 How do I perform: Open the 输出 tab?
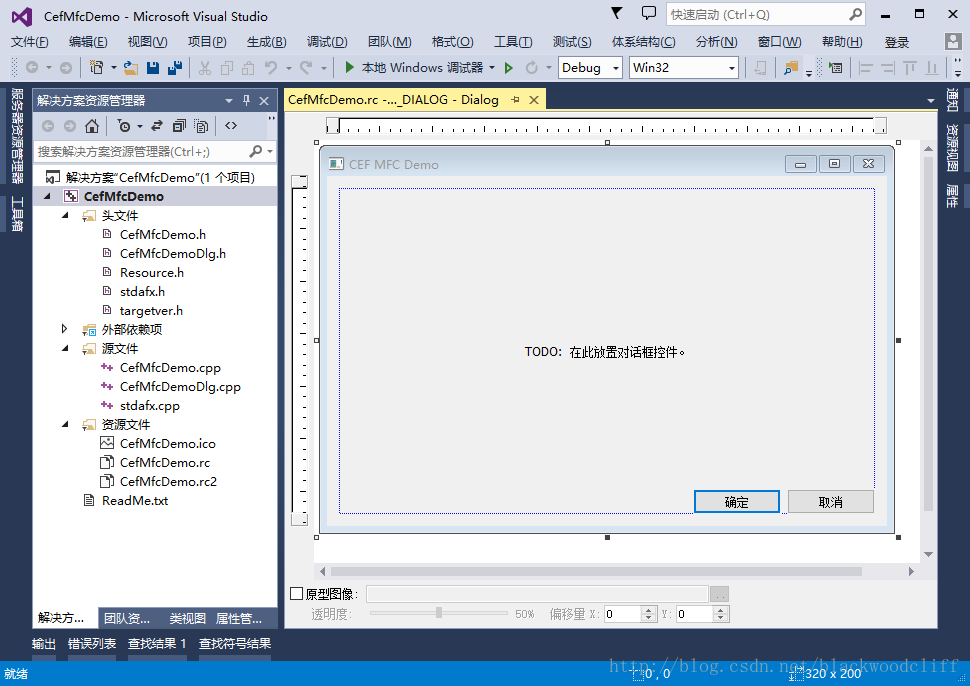[x=43, y=643]
